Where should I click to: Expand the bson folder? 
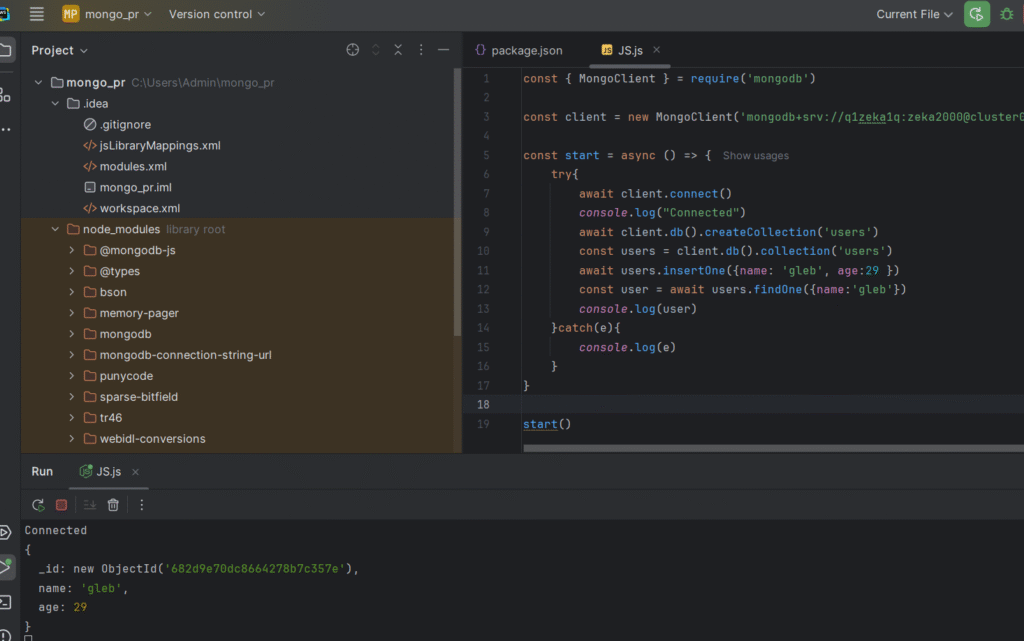72,292
